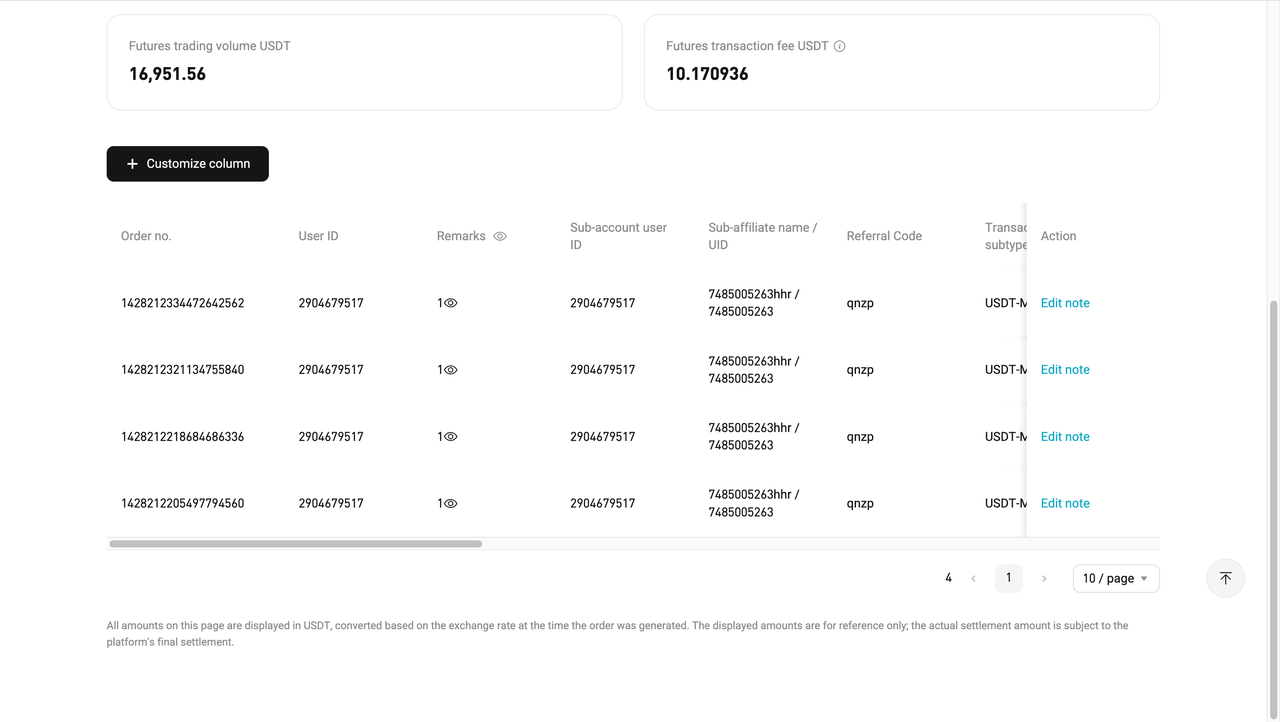Screen dimensions: 1280x722
Task: Edit note for order 1428212334472642562
Action: tap(1064, 302)
